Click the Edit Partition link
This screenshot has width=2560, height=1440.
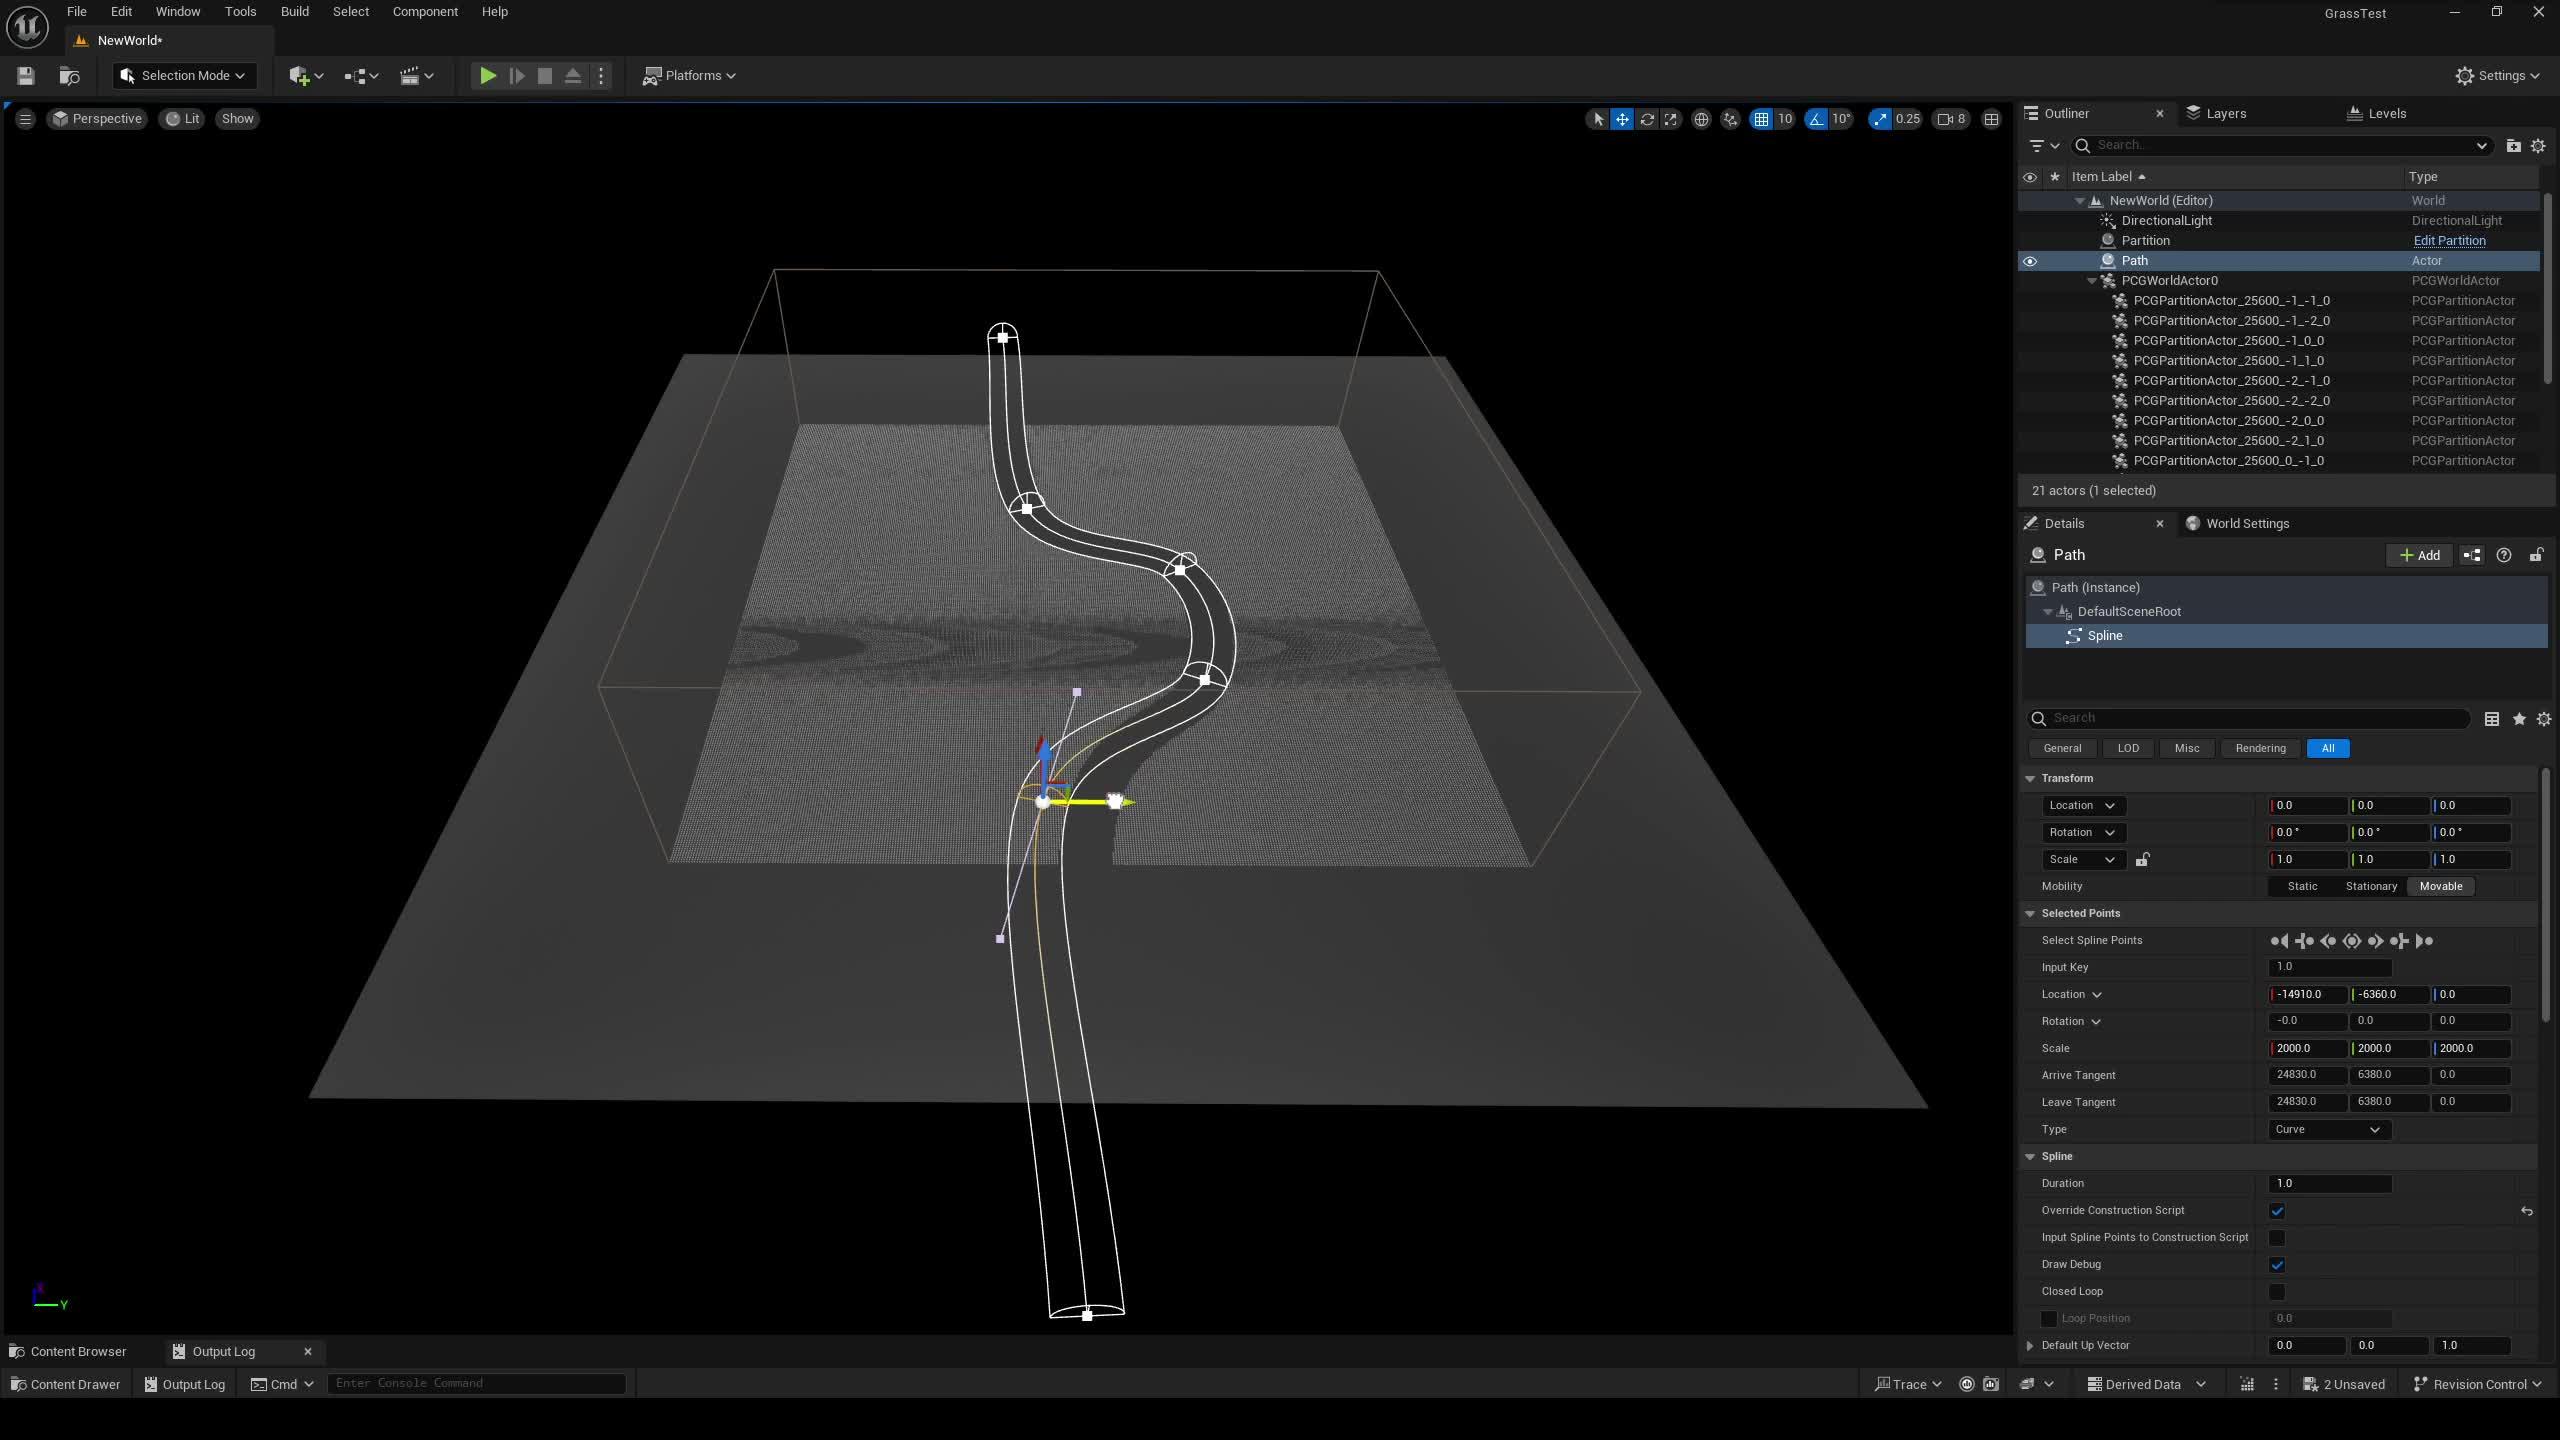pyautogui.click(x=2448, y=241)
